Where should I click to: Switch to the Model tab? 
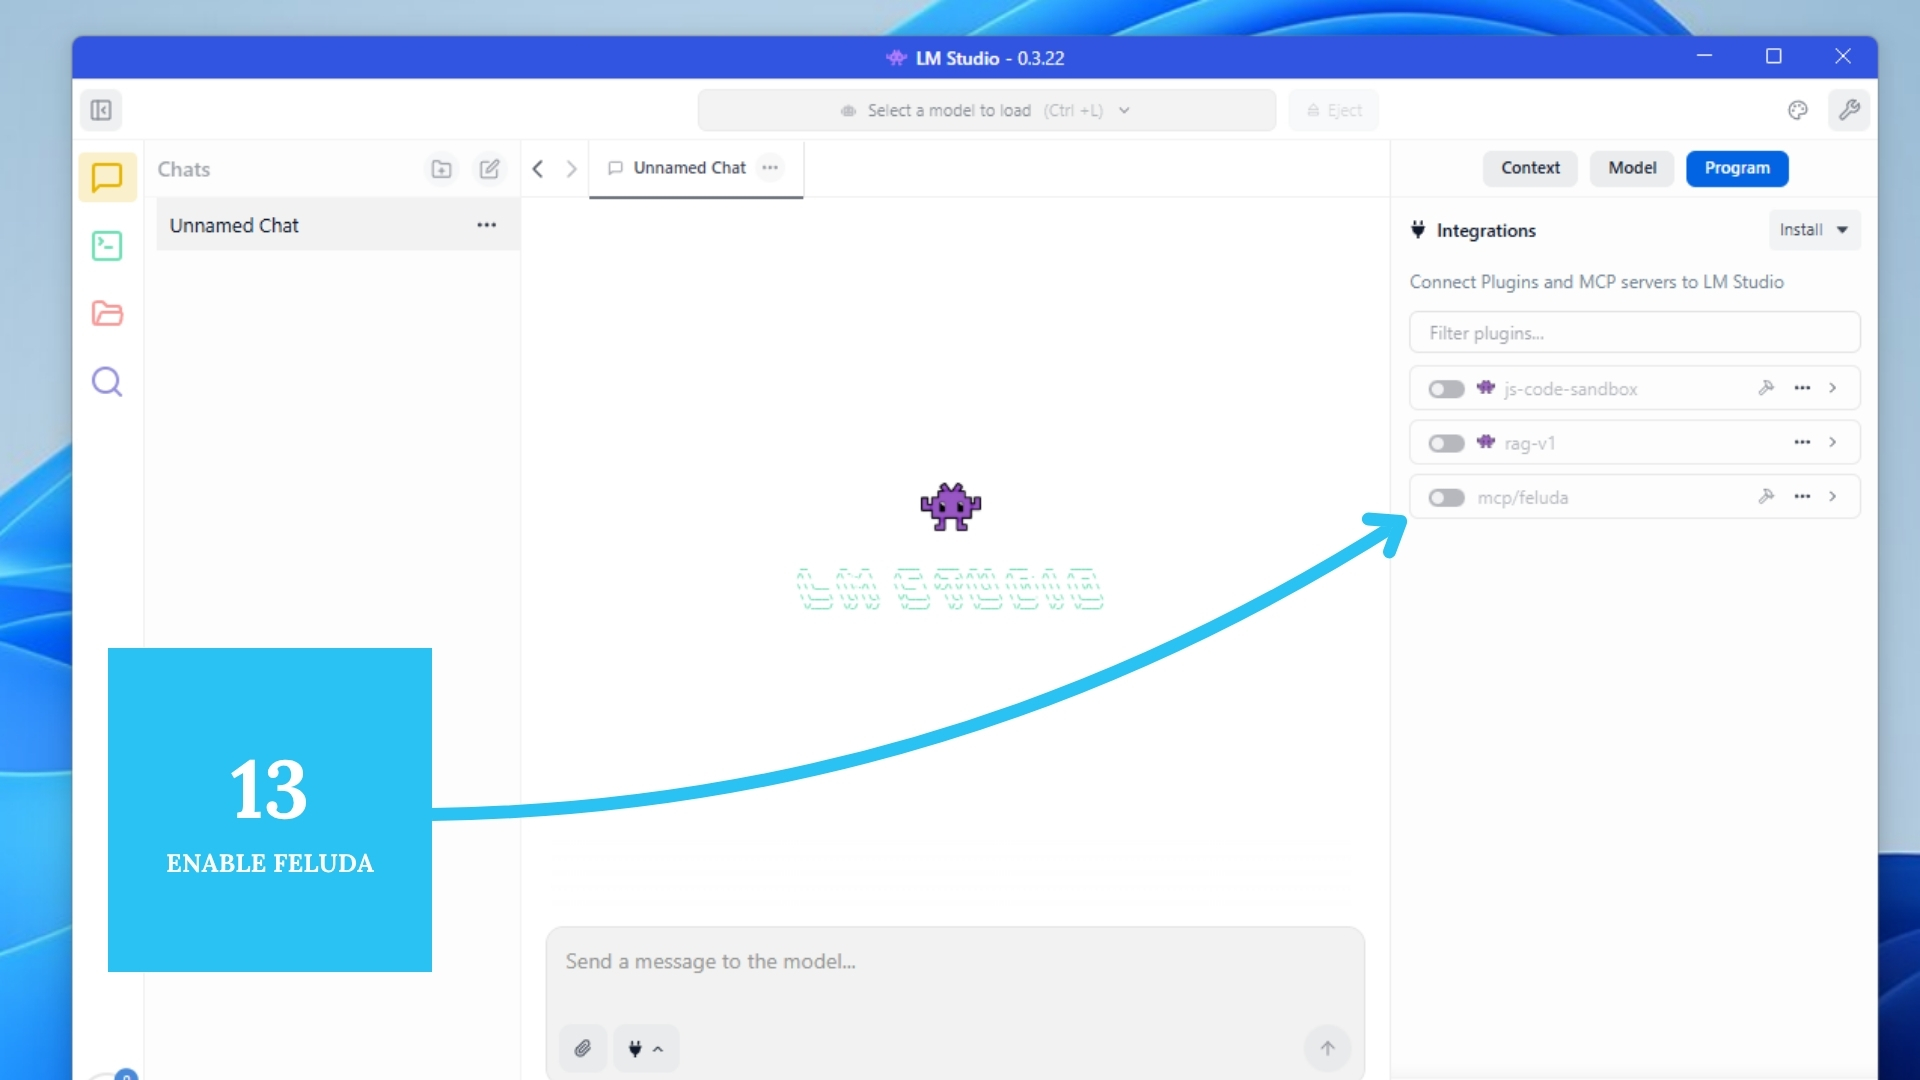(1632, 168)
